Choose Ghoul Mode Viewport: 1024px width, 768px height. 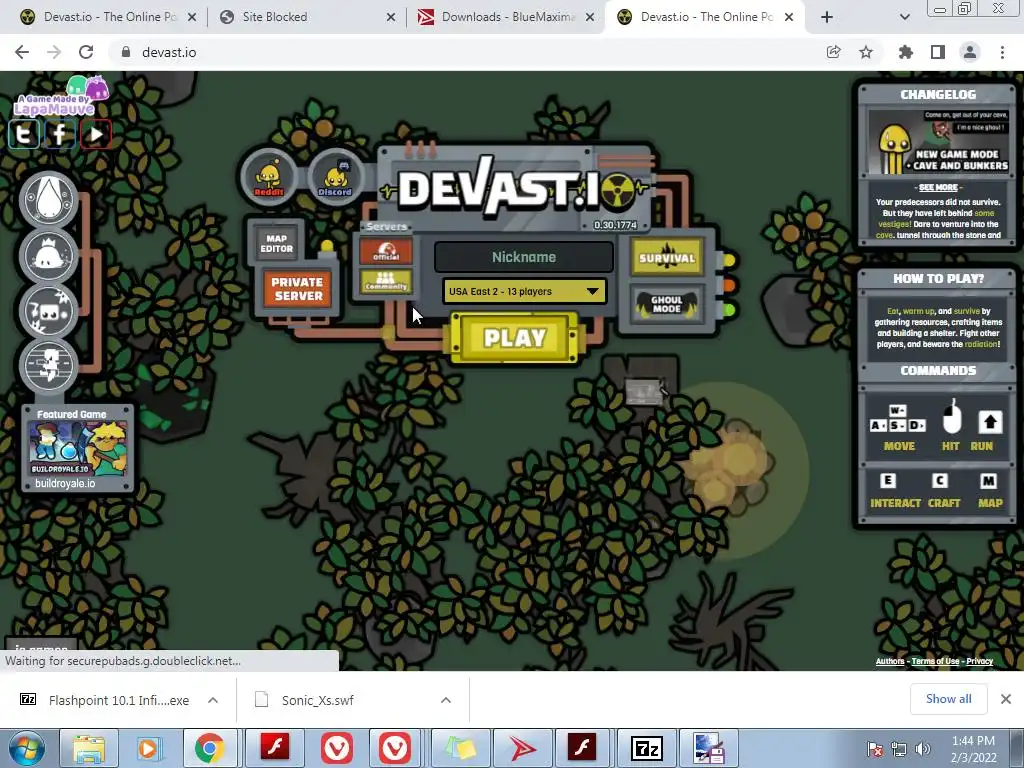click(x=667, y=304)
